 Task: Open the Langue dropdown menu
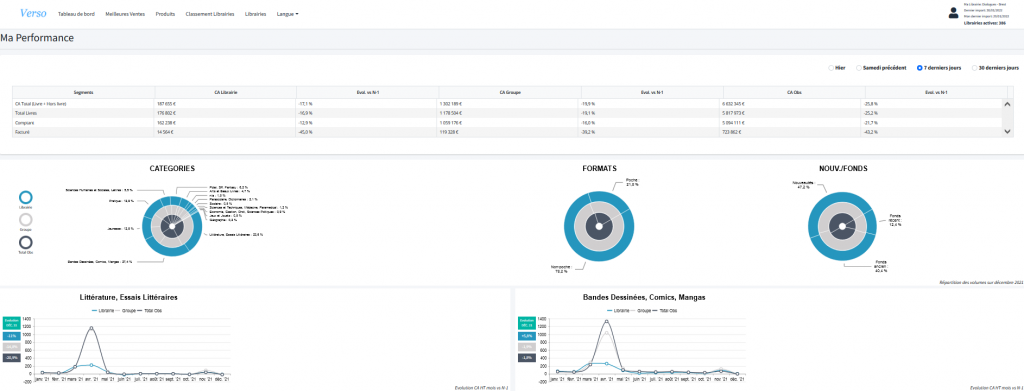coord(287,14)
